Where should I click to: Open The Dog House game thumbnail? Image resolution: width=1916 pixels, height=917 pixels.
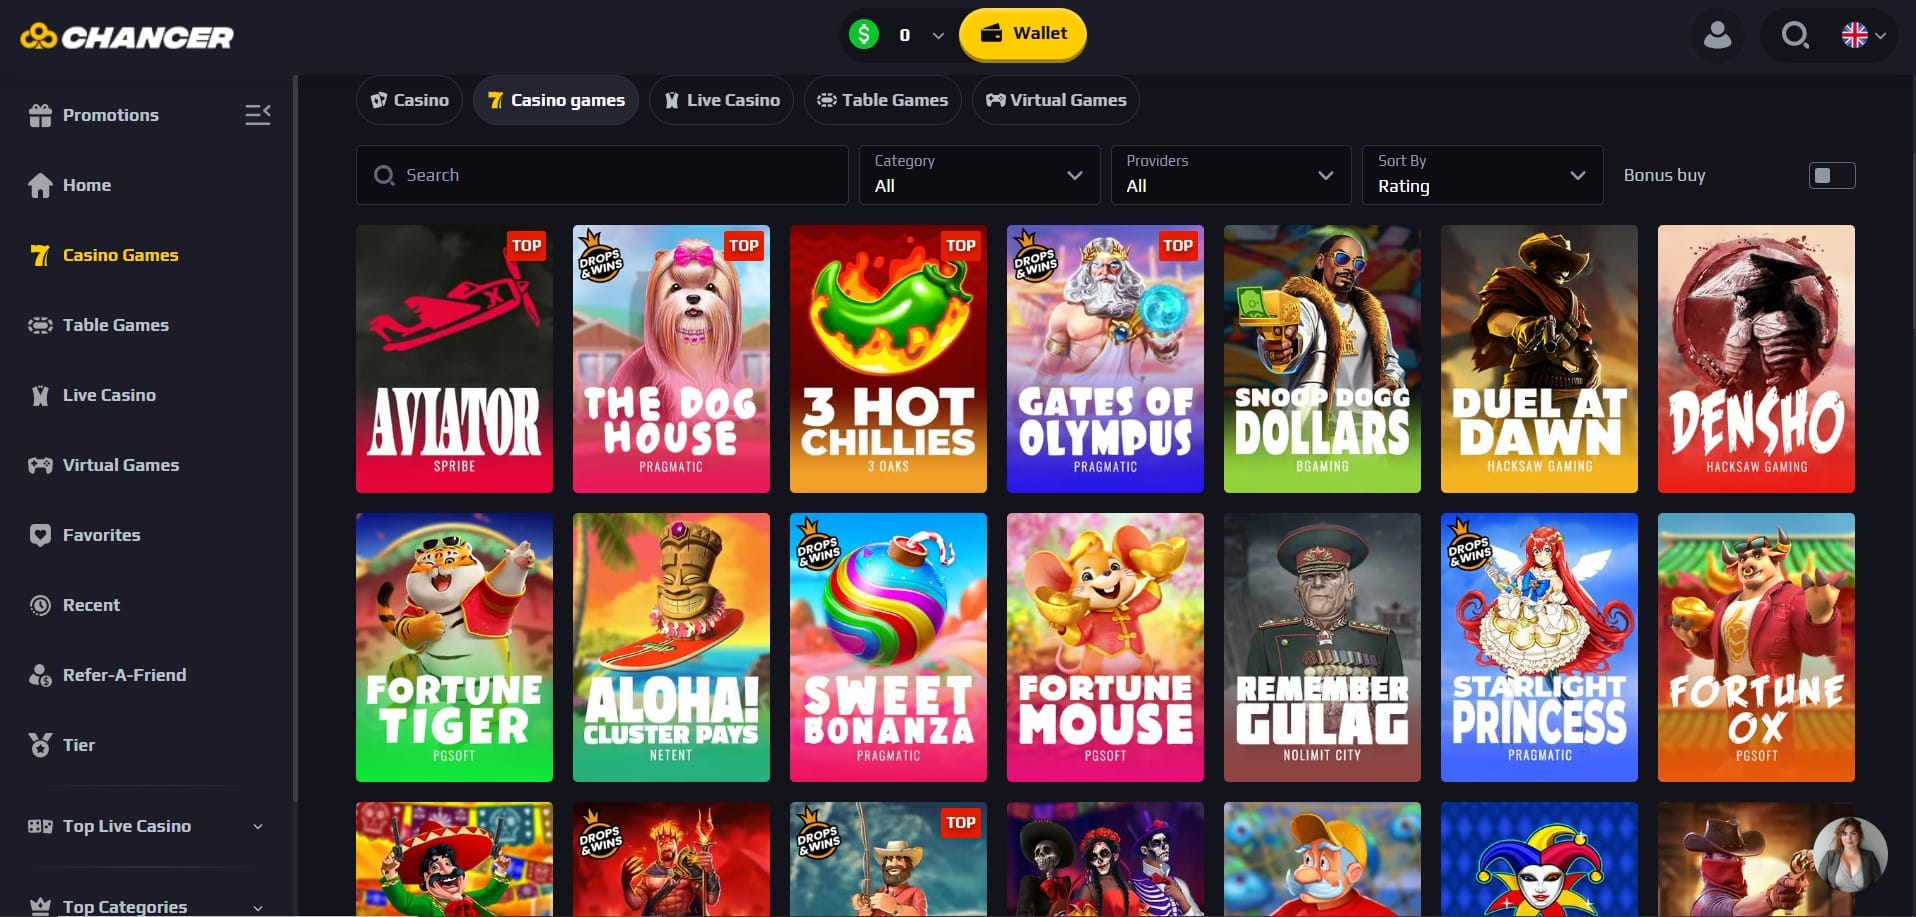[671, 359]
